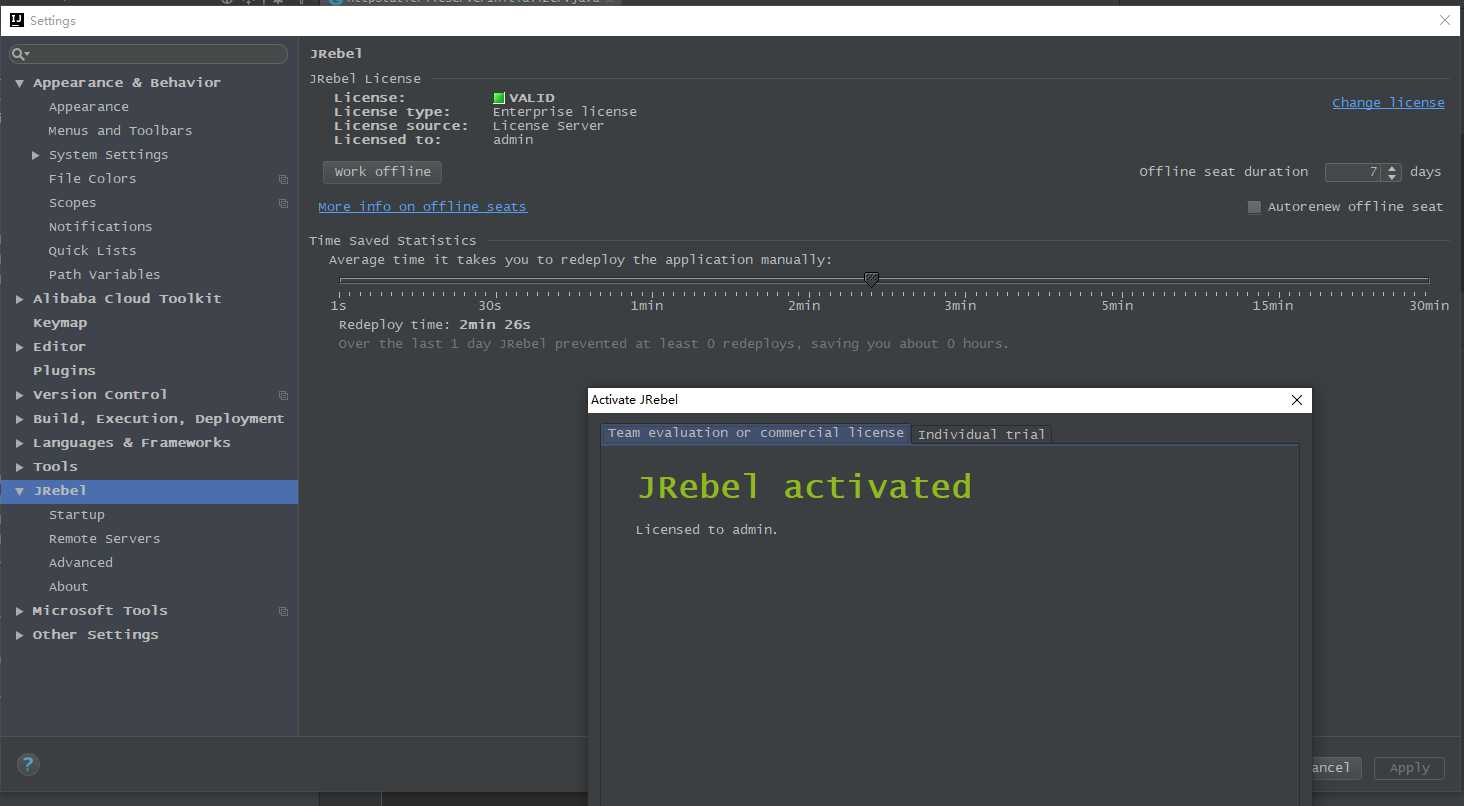This screenshot has width=1464, height=806.
Task: Click the settings search input field
Action: coord(149,54)
